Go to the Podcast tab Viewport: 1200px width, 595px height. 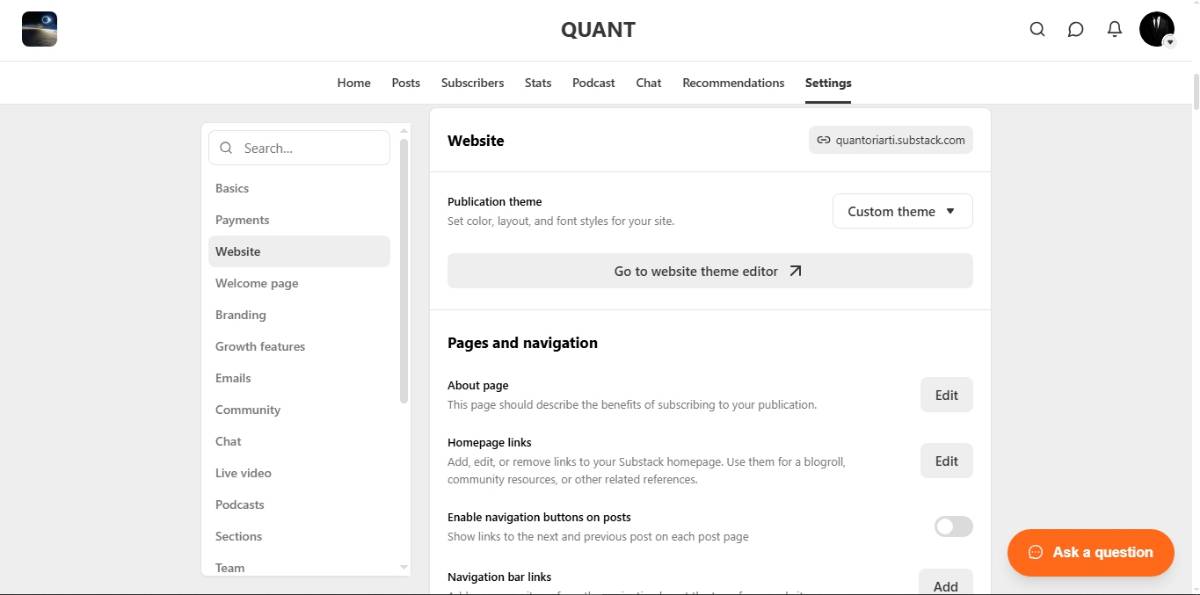(x=594, y=83)
